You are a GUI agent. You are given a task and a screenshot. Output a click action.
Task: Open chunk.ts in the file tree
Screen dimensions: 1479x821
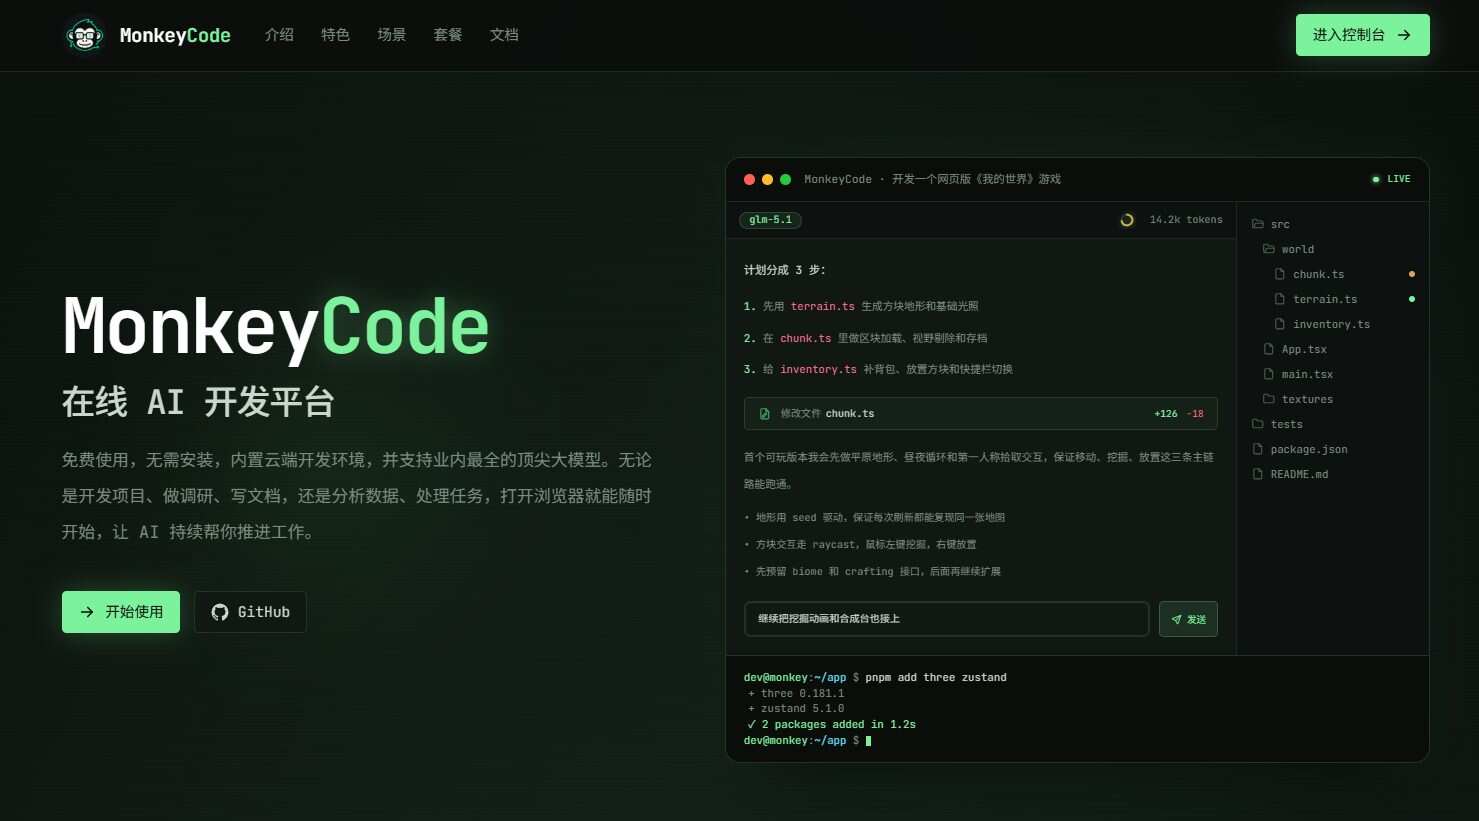coord(1309,274)
